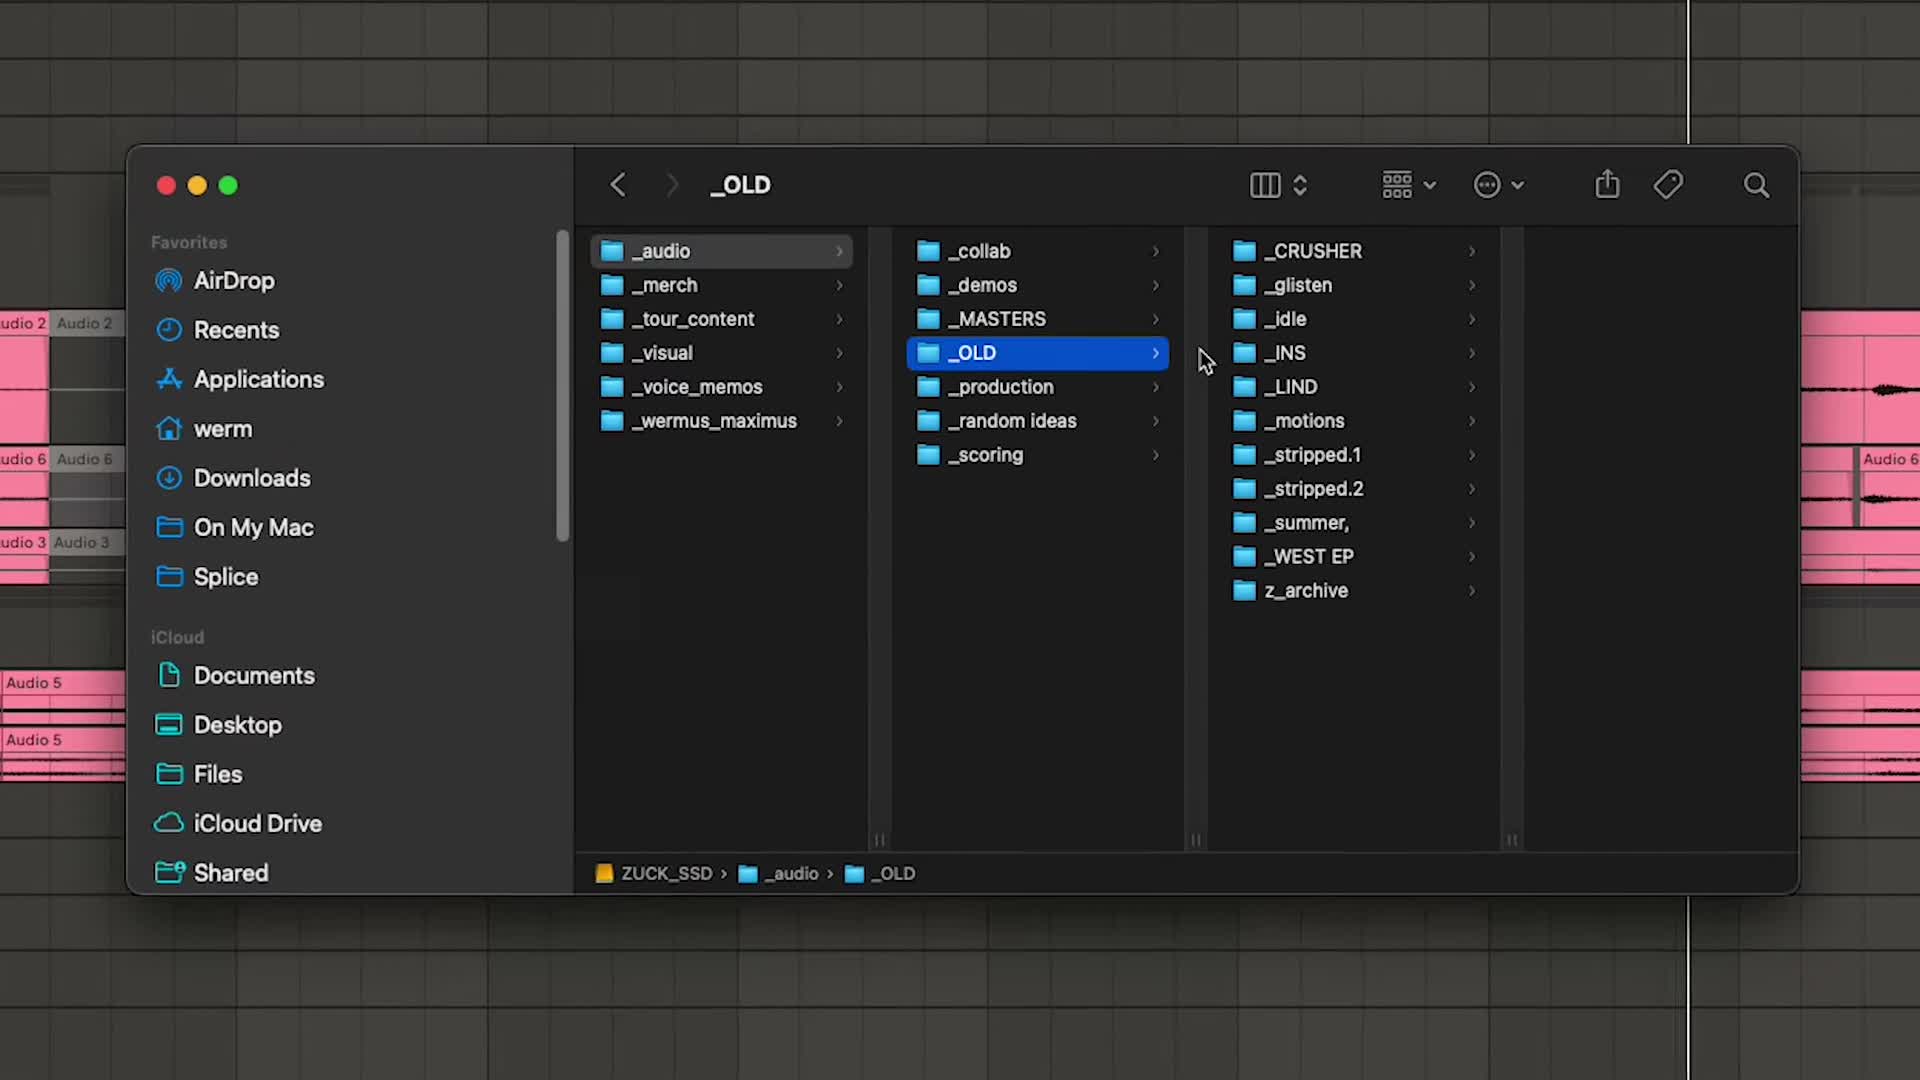Click the Finder back navigation arrow
The height and width of the screenshot is (1080, 1920).
[x=618, y=185]
